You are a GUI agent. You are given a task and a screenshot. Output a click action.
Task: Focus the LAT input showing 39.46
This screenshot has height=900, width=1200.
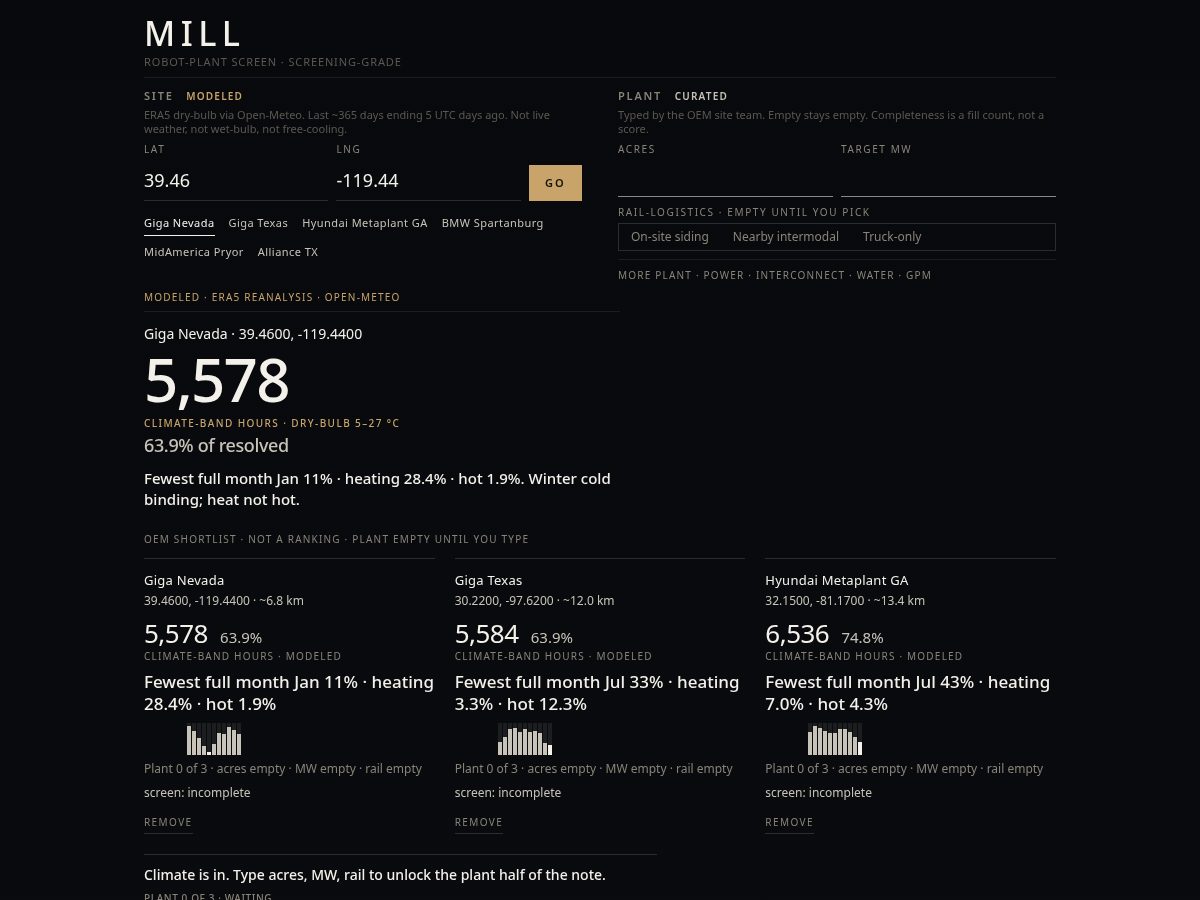236,181
